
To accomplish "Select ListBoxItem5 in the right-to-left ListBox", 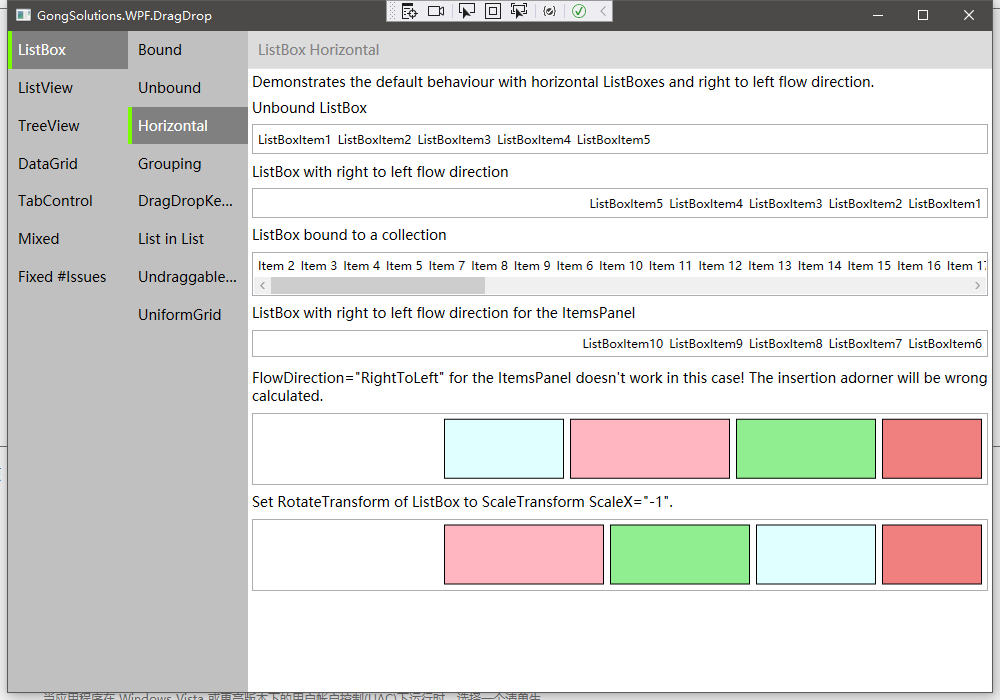I will click(626, 204).
